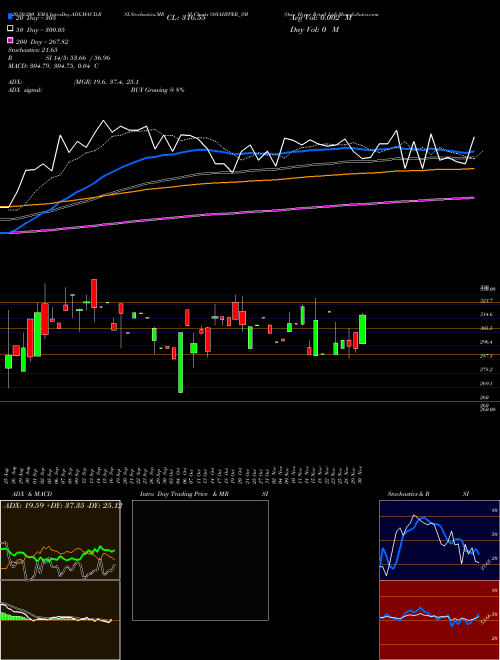Click the 322.7 price axis label

click(x=487, y=301)
